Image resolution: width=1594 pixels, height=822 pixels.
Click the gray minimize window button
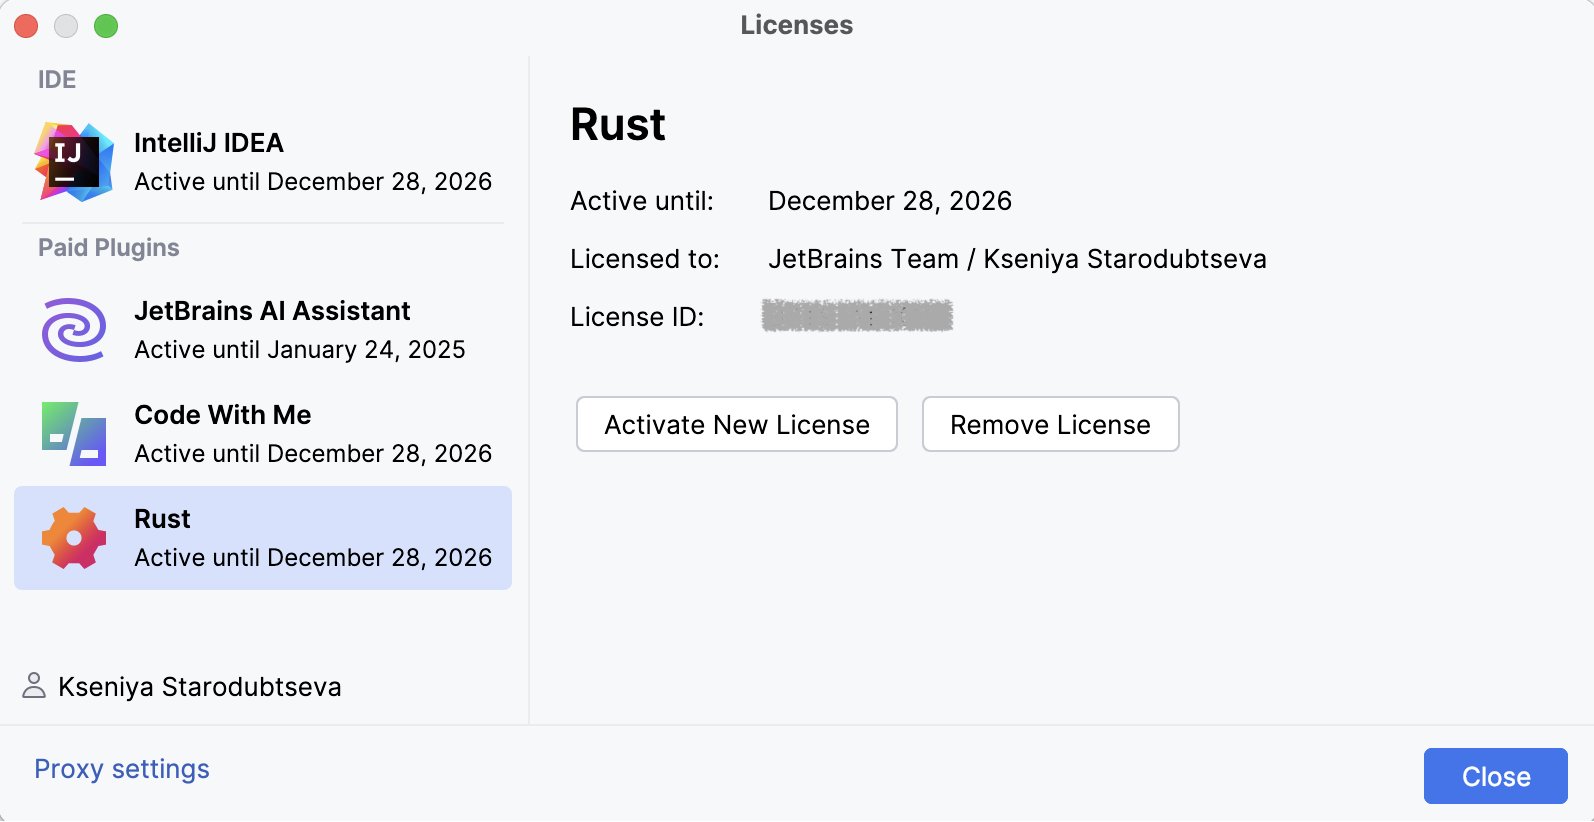[x=66, y=26]
